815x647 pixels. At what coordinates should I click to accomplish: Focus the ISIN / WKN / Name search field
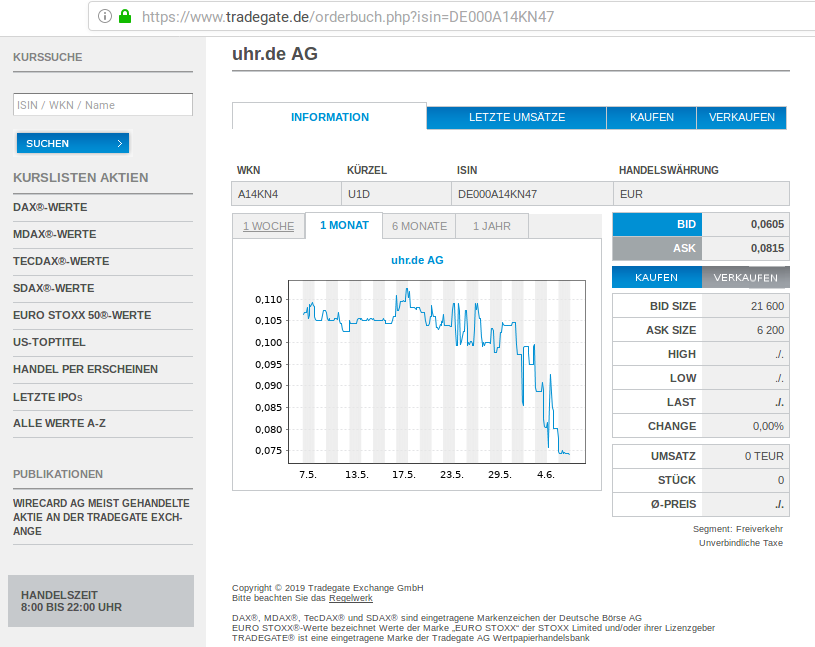[103, 104]
